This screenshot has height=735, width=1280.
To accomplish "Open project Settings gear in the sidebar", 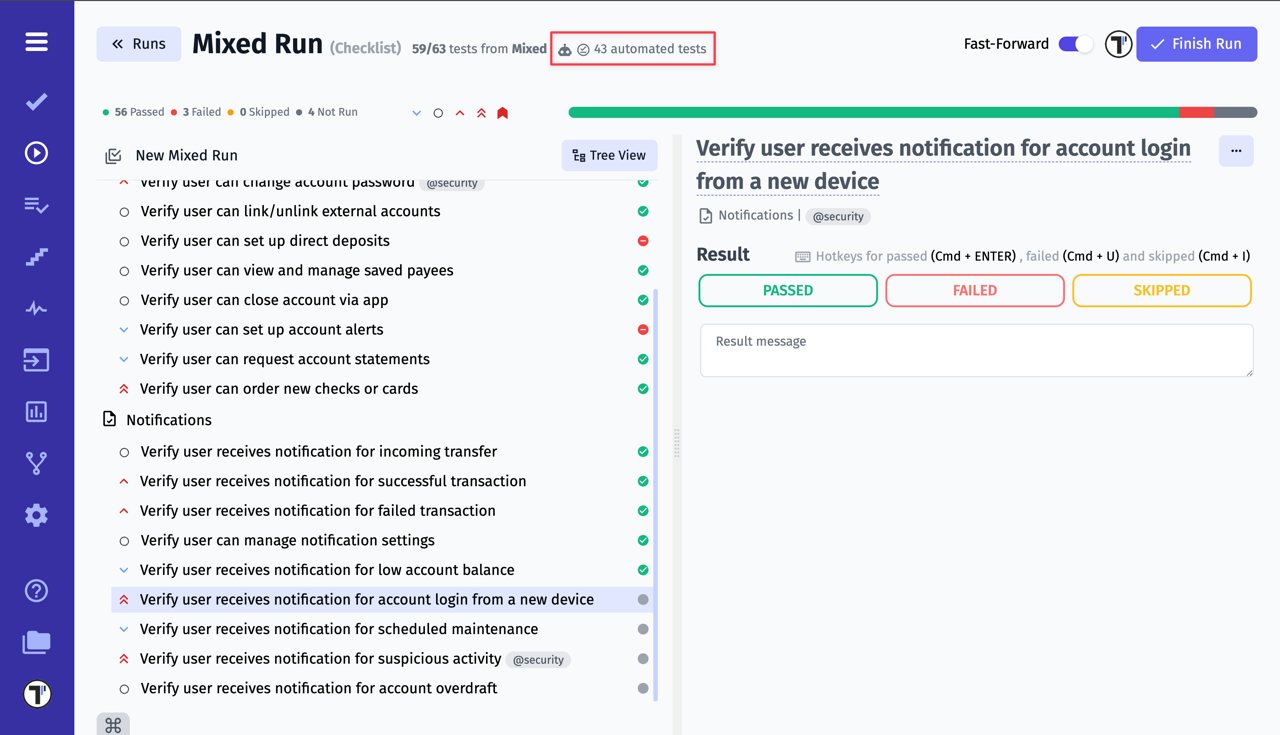I will 36,515.
